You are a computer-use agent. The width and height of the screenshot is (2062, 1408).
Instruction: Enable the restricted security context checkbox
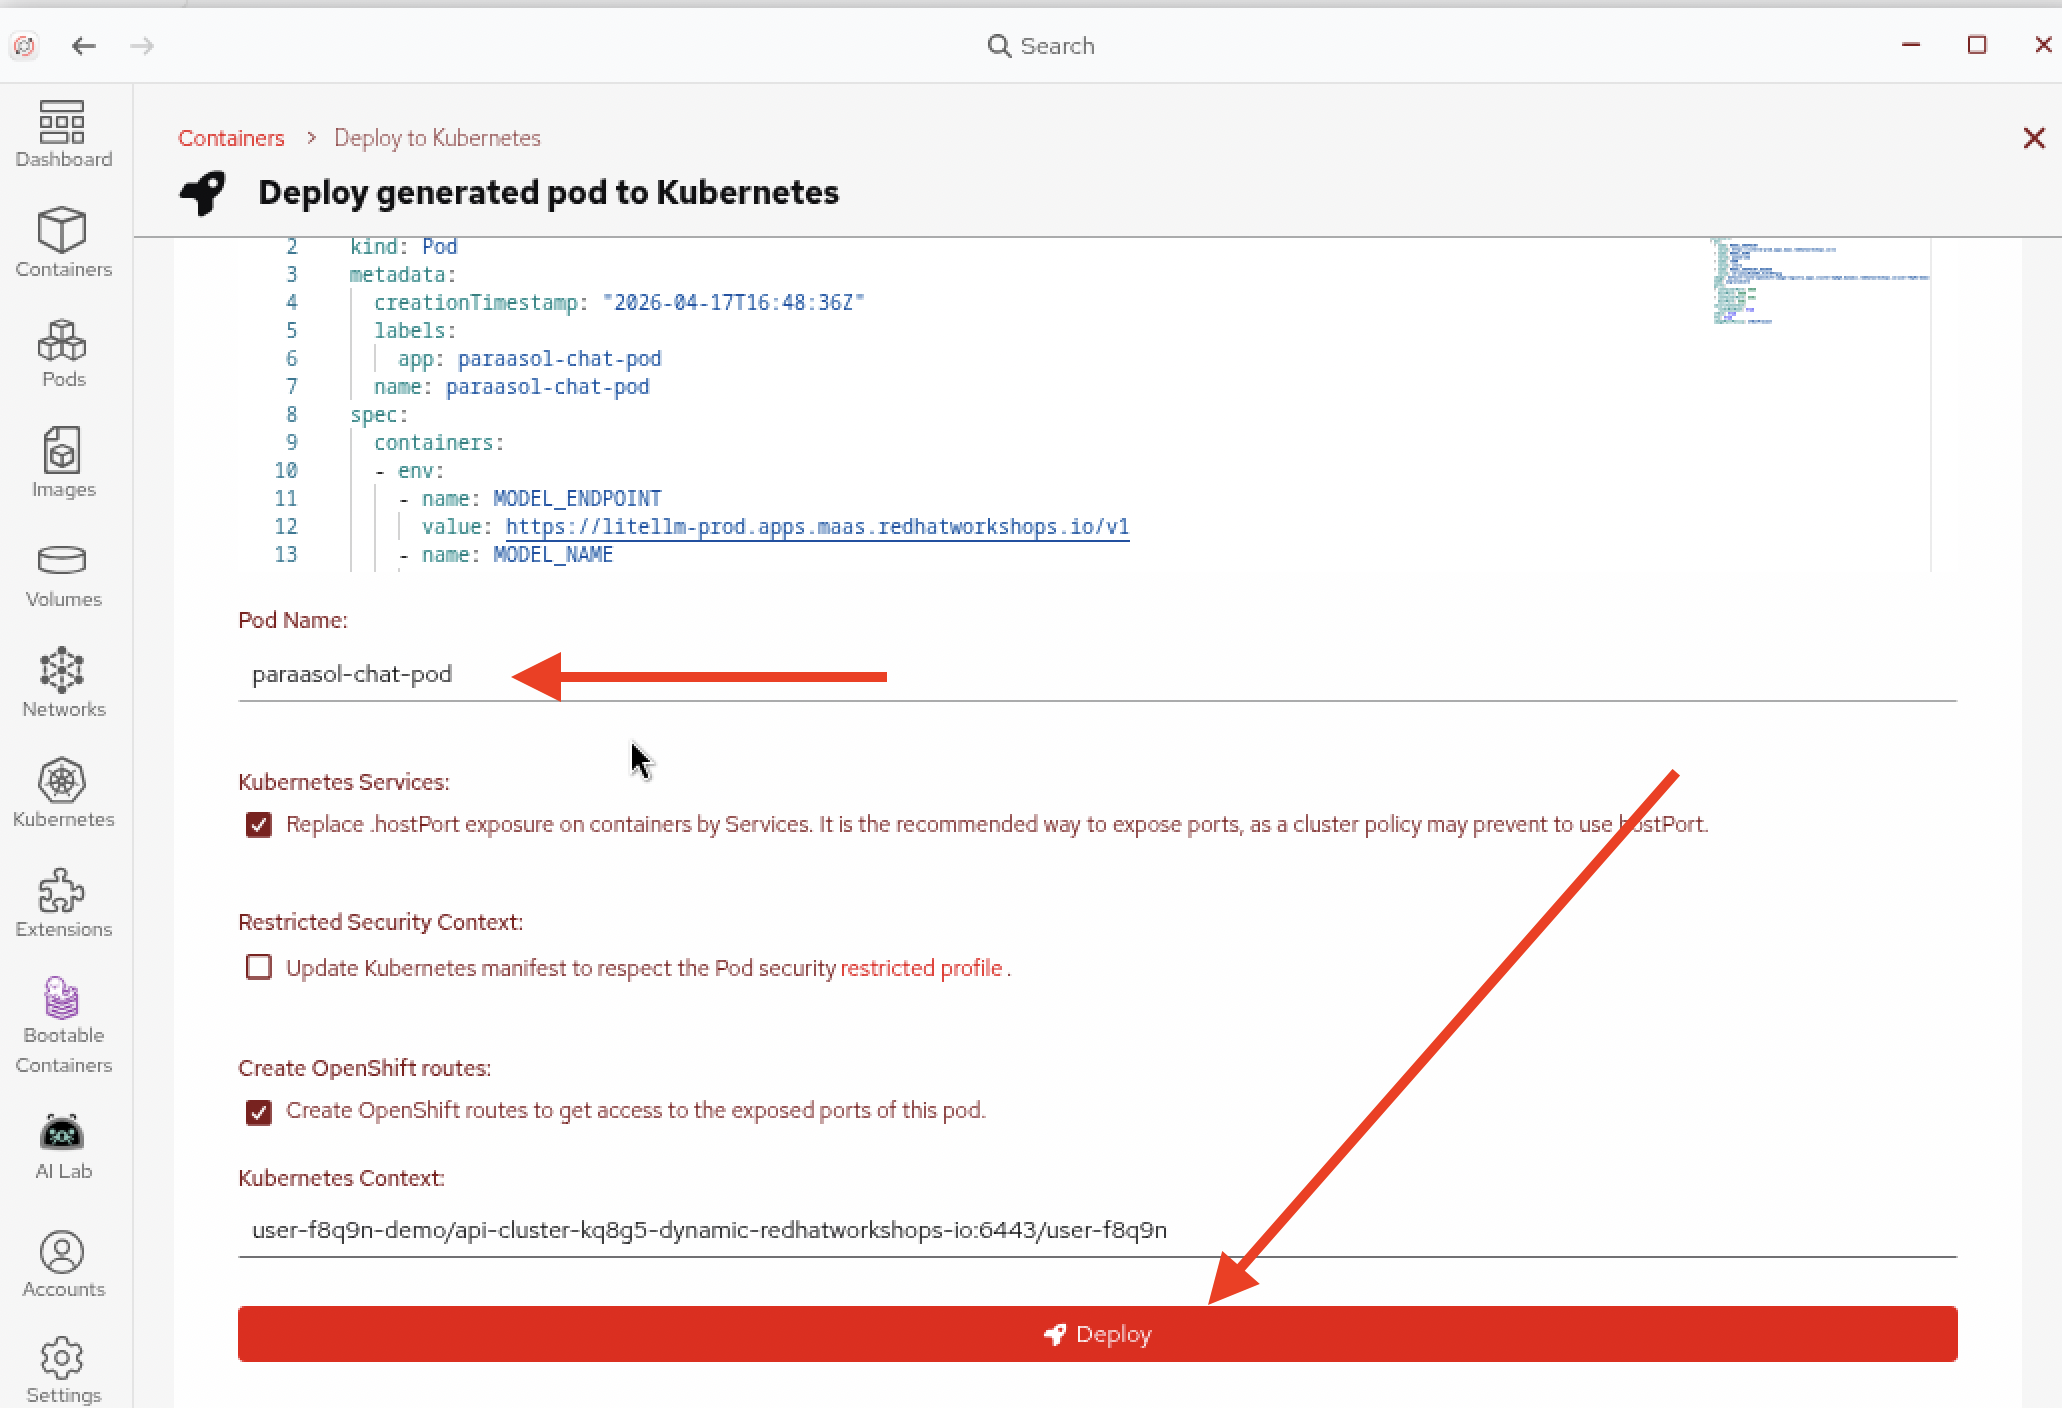coord(259,967)
